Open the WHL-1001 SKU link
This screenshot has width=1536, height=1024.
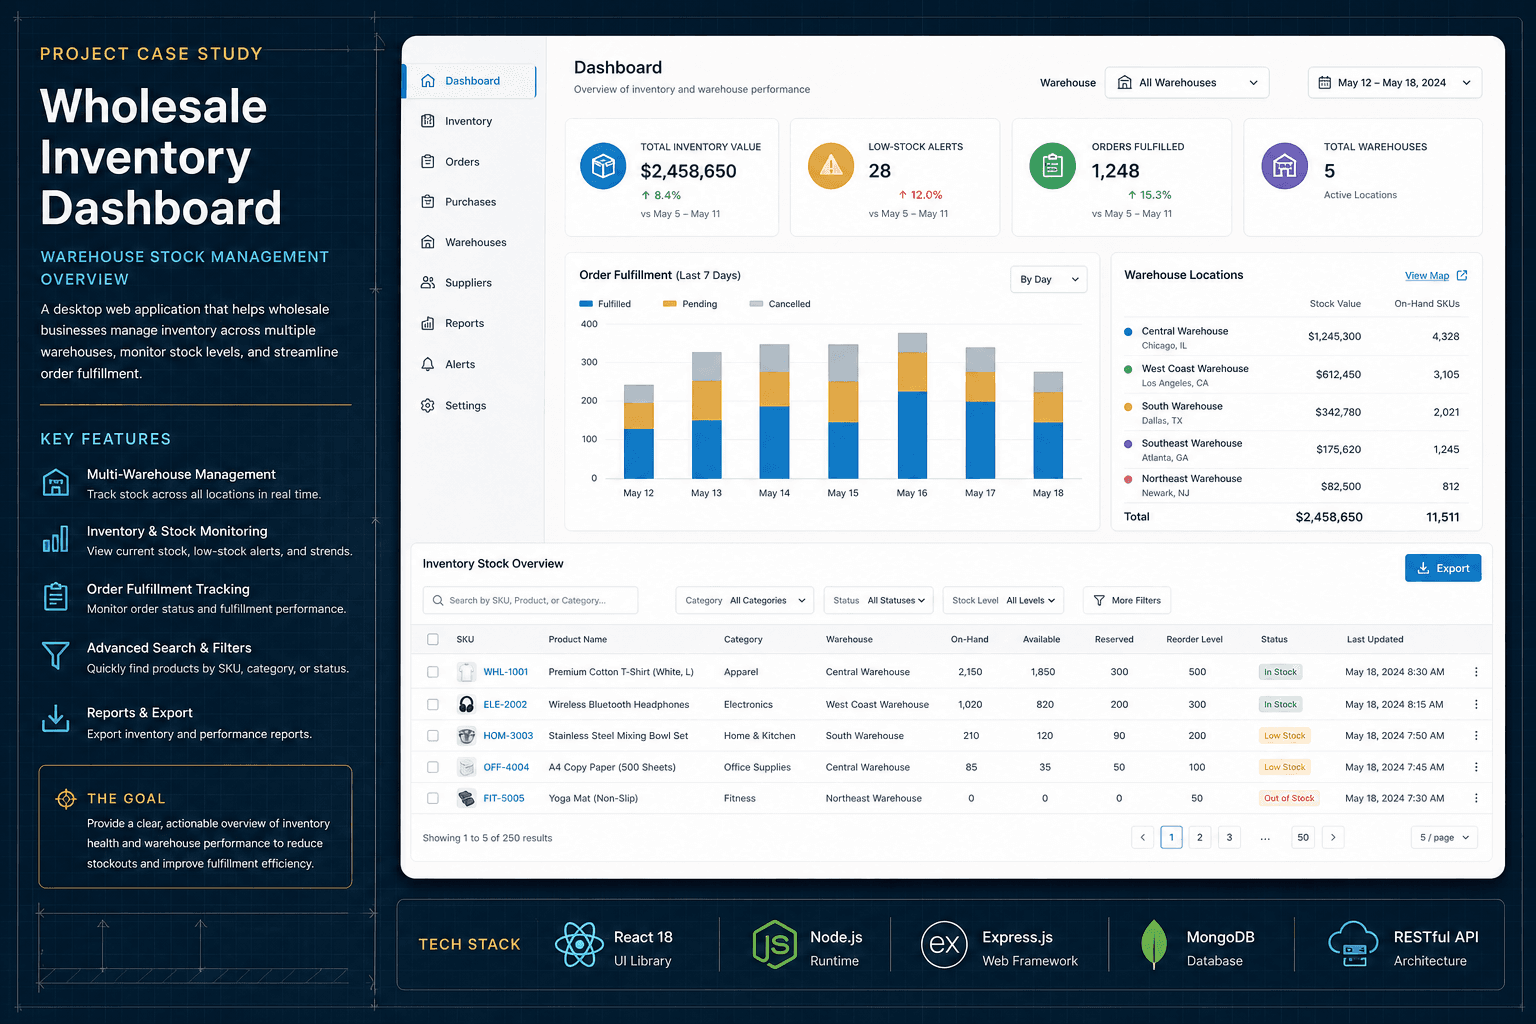(506, 672)
